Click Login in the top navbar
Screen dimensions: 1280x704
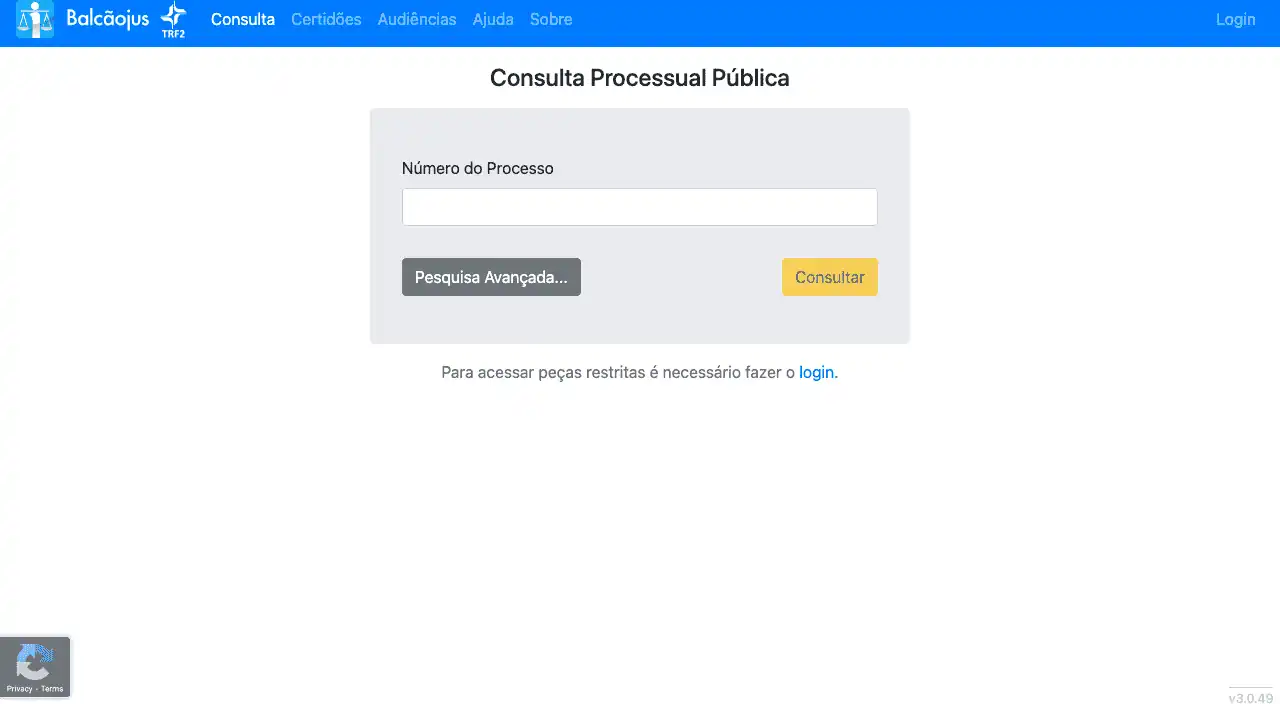click(x=1235, y=19)
